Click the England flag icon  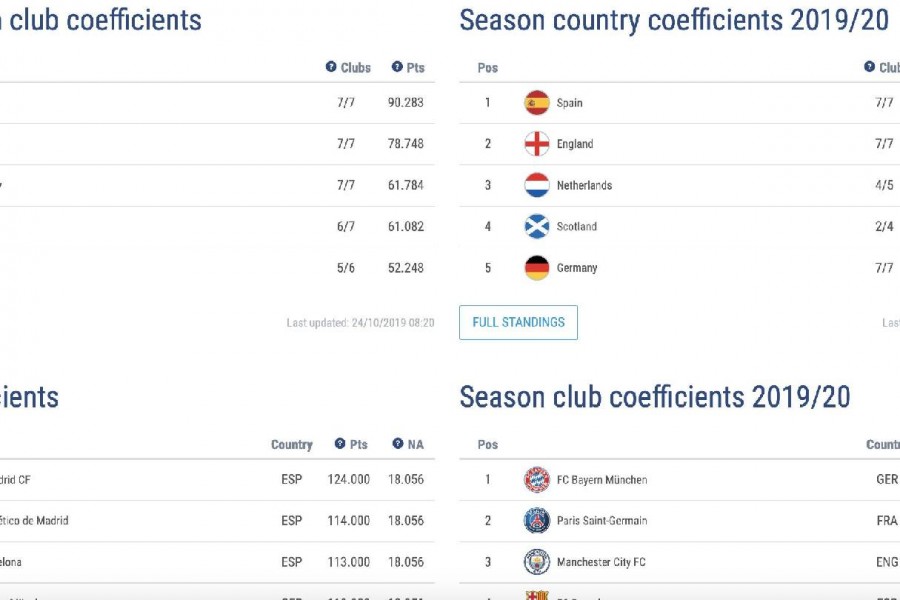(537, 144)
